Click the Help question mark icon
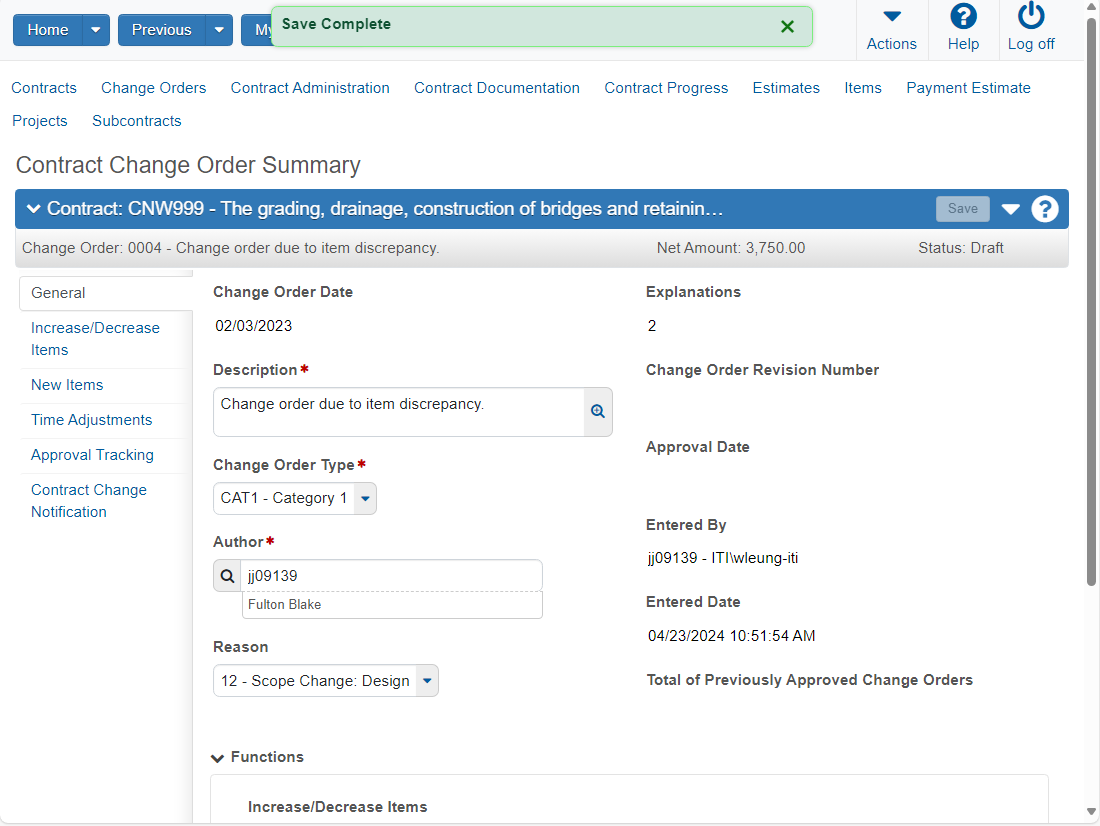This screenshot has width=1100, height=826. pyautogui.click(x=963, y=17)
